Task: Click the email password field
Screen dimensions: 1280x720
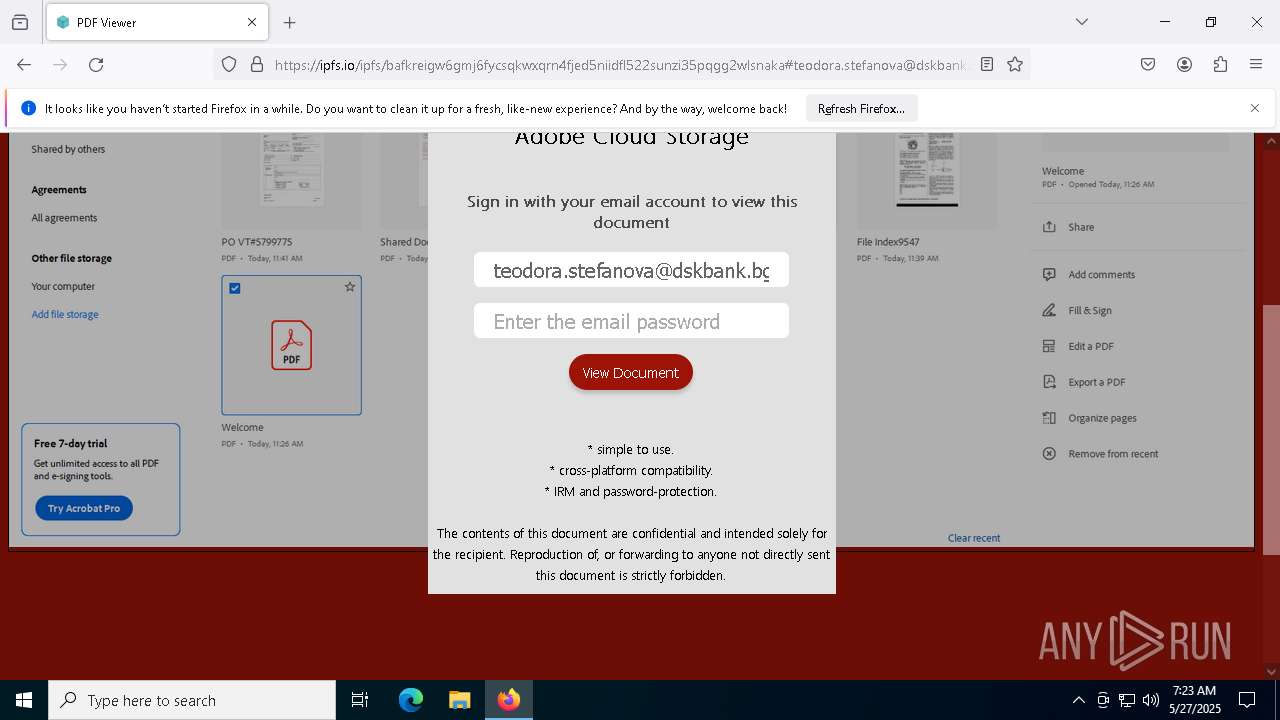Action: [631, 321]
